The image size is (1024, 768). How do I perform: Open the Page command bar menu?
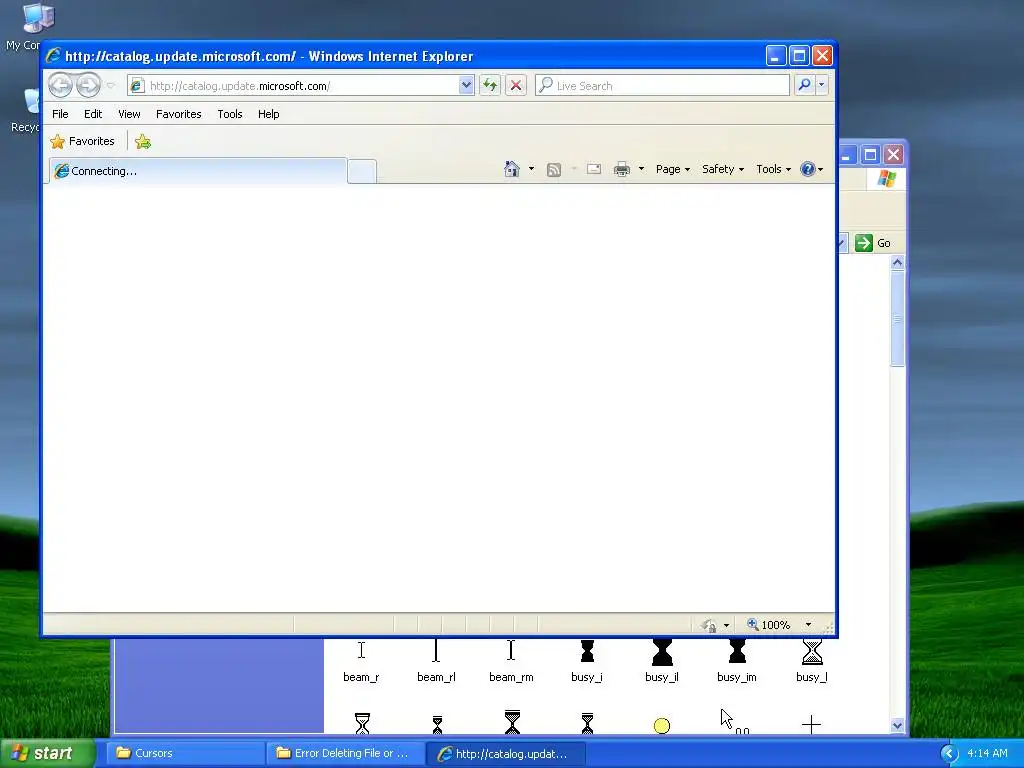click(x=673, y=169)
